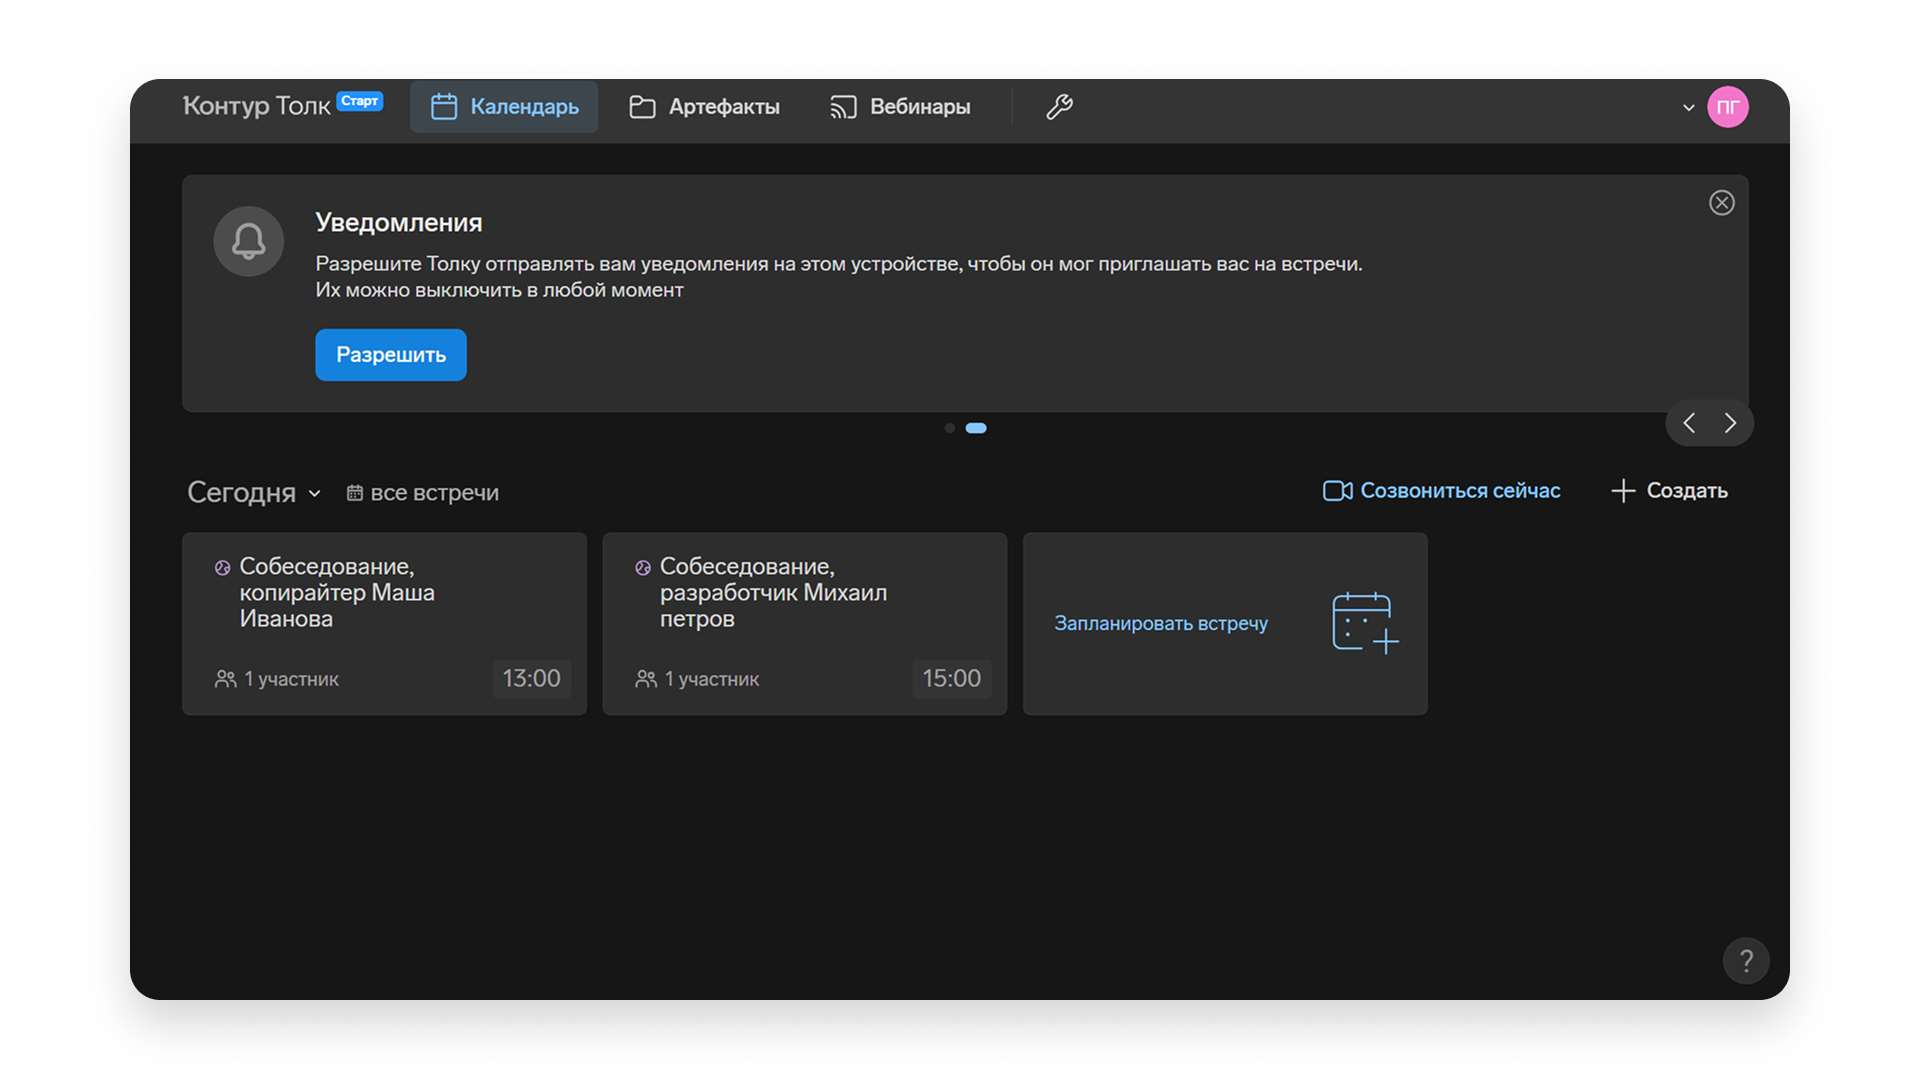Screen dimensions: 1920x1080
Task: Click Создать to add a meeting
Action: tap(1669, 491)
